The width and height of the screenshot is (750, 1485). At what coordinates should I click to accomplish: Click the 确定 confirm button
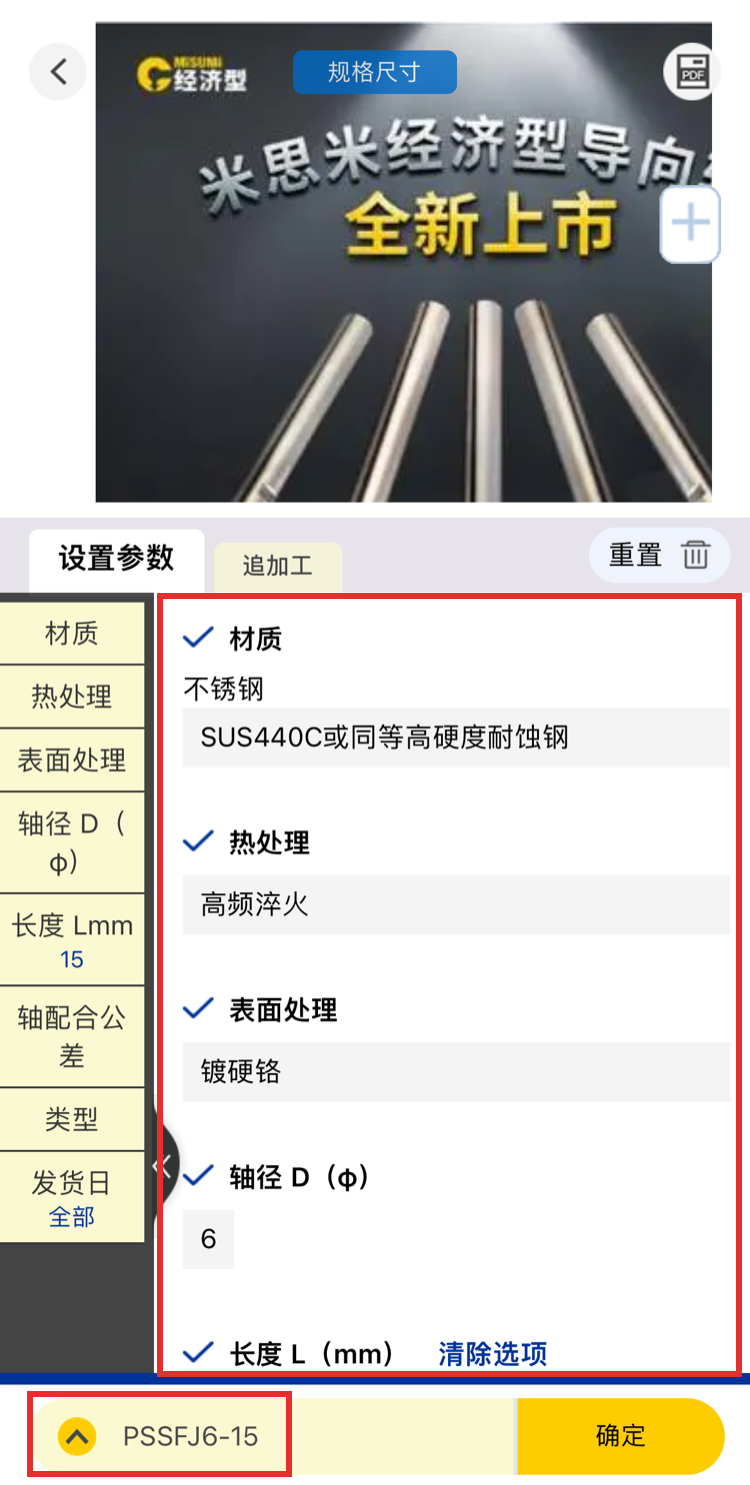click(620, 1436)
